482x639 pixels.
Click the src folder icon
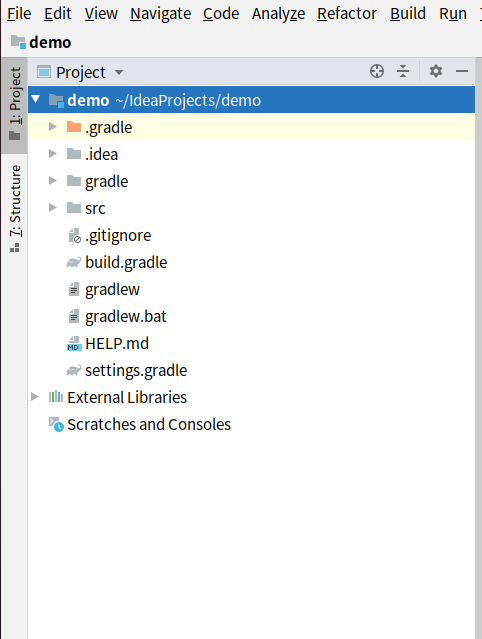coord(74,207)
